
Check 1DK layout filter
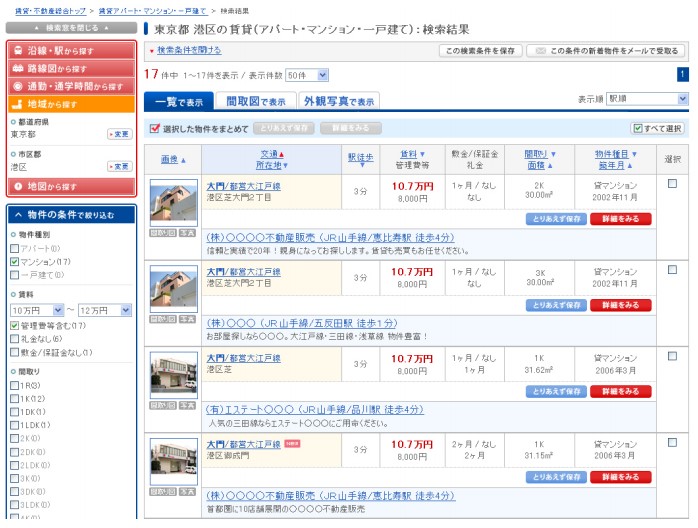click(x=15, y=412)
